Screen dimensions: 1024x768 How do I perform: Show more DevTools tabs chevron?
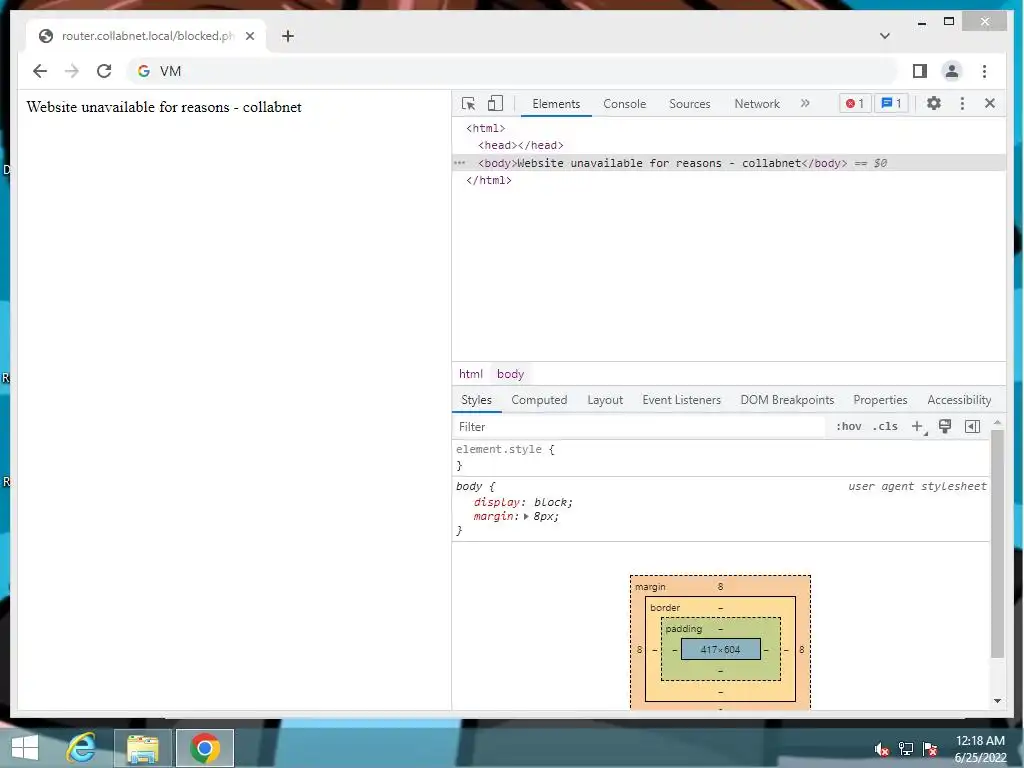tap(805, 103)
